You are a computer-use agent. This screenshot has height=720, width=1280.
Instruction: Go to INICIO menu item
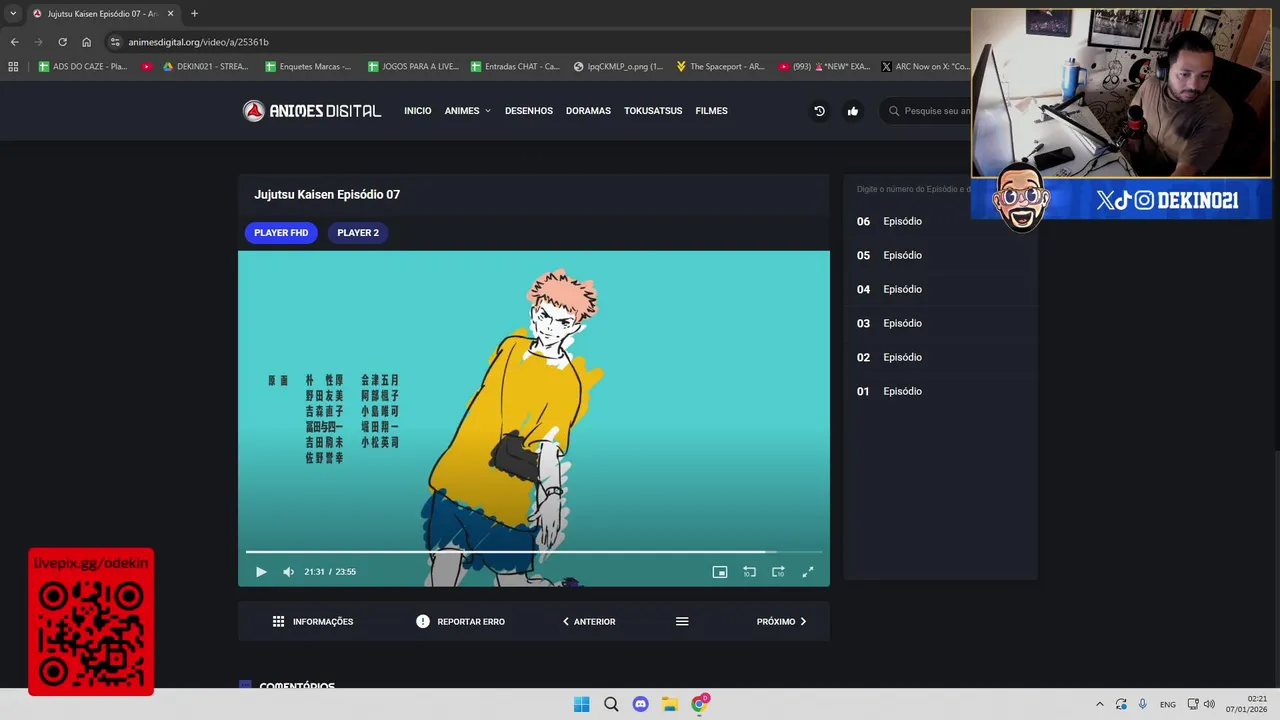coord(418,111)
